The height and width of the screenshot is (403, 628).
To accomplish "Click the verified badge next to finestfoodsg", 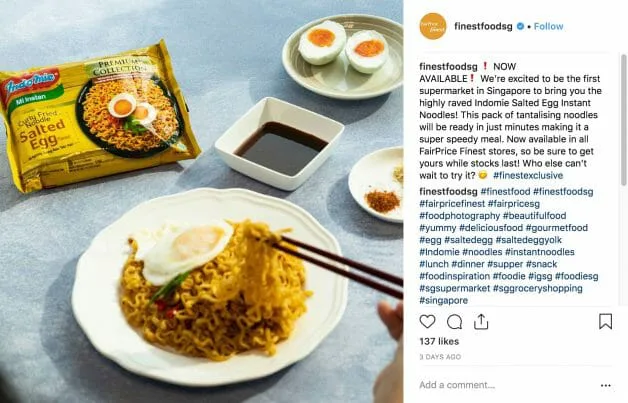I will coord(520,26).
